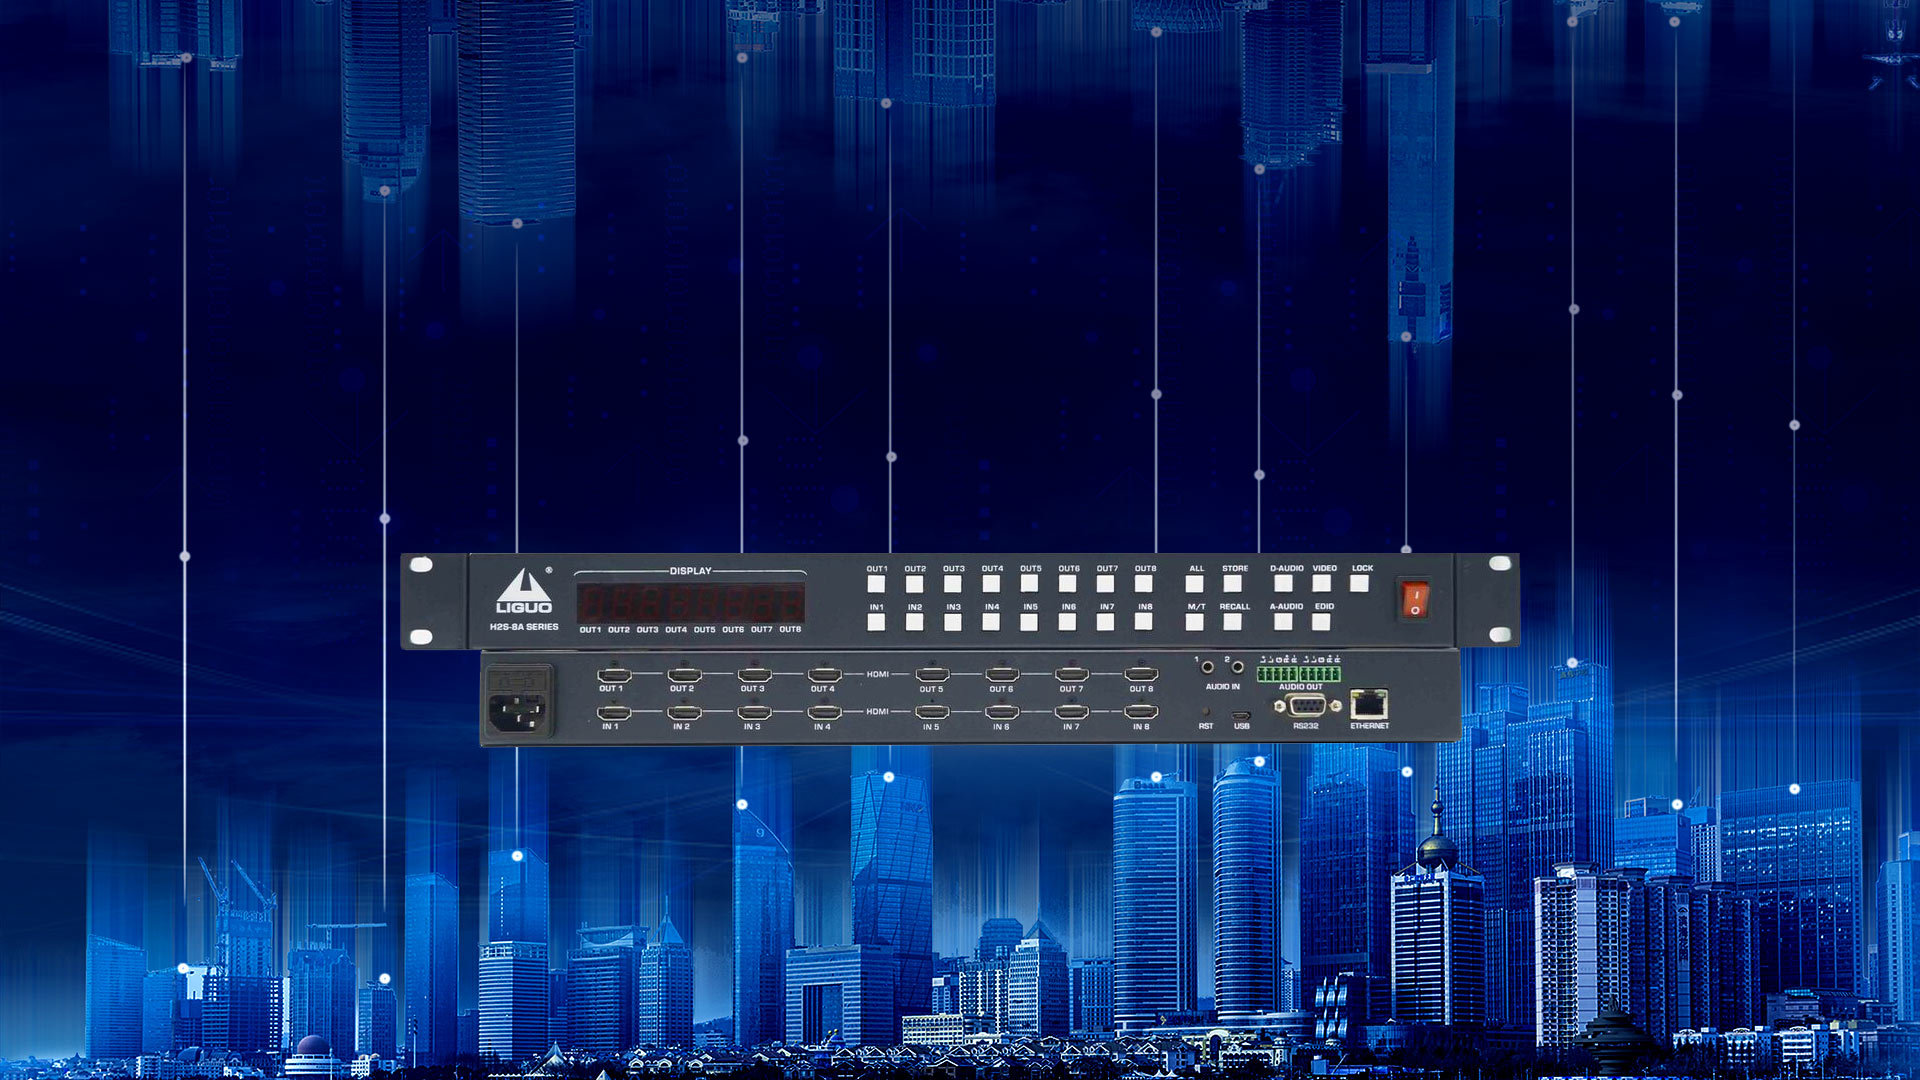Push the OUT3 front panel button
Screen dimensions: 1920x1080
point(953,584)
